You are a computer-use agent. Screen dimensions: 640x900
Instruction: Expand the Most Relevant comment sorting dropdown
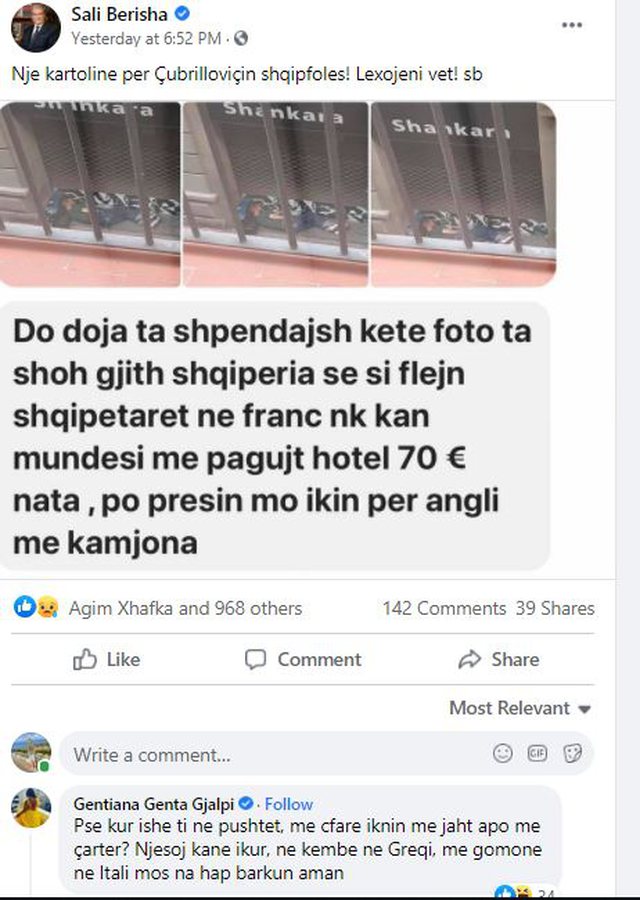(x=520, y=708)
